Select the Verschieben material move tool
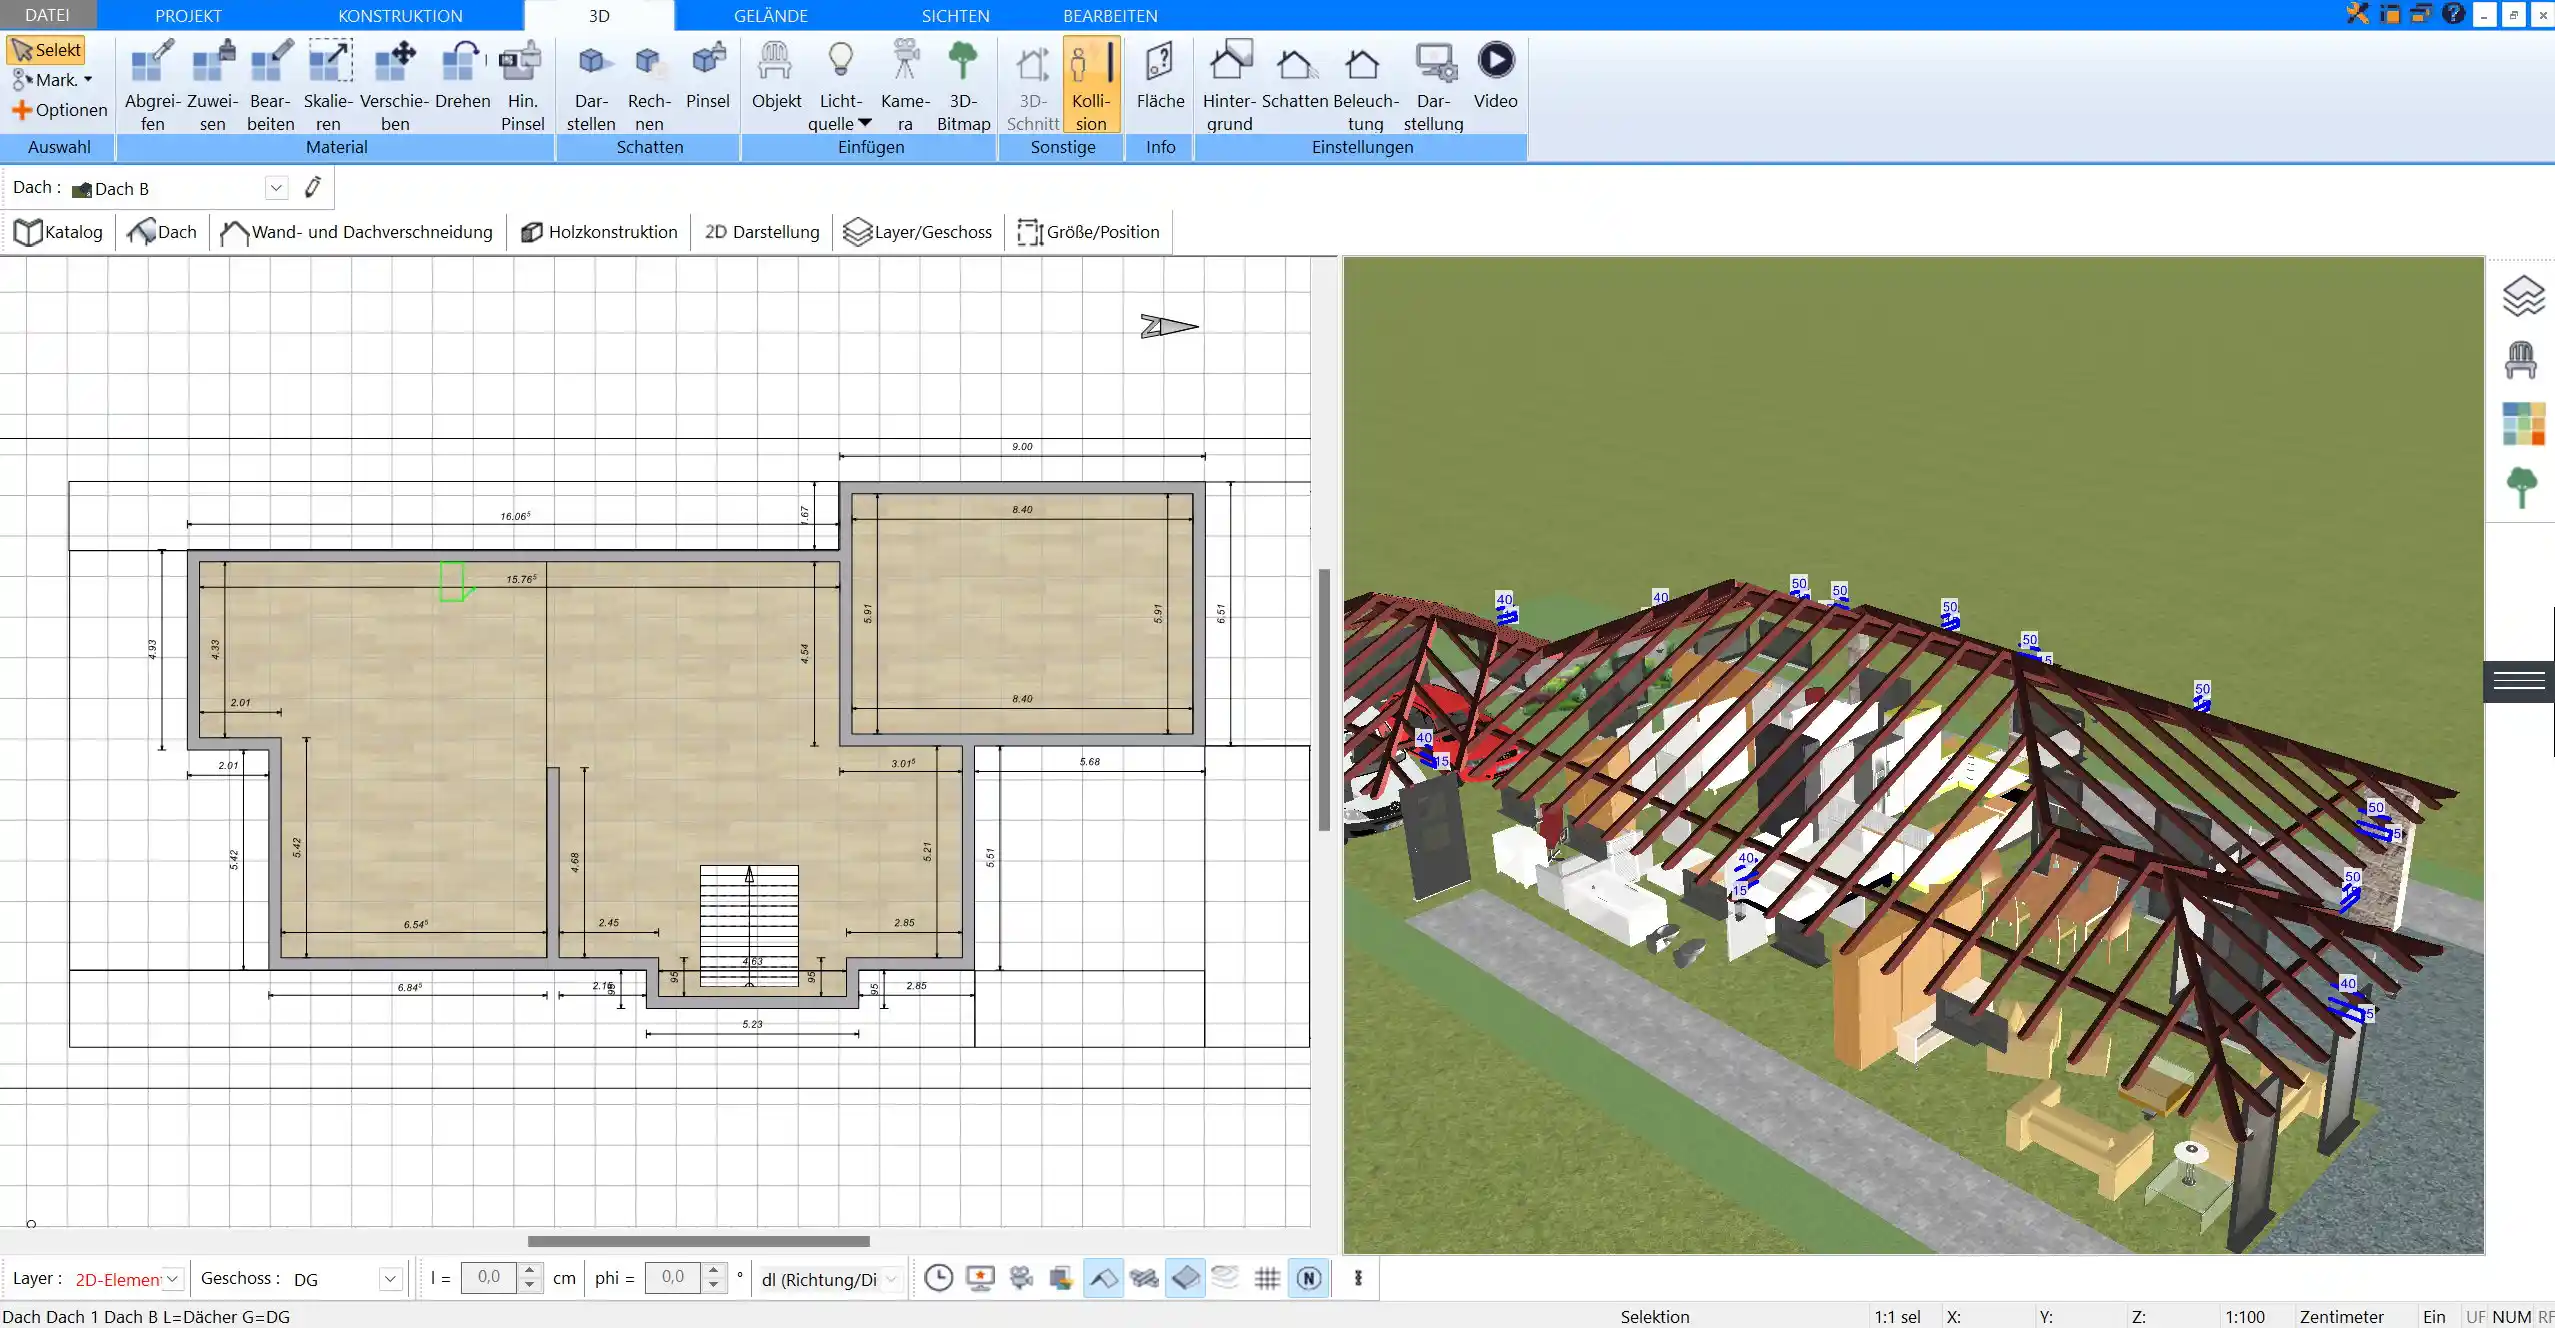Image resolution: width=2555 pixels, height=1328 pixels. tap(395, 85)
